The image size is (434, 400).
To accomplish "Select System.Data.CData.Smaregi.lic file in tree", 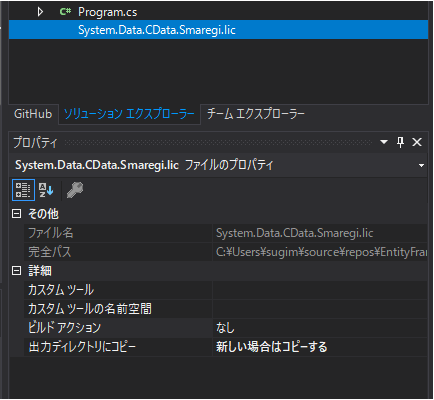I will 218,30.
